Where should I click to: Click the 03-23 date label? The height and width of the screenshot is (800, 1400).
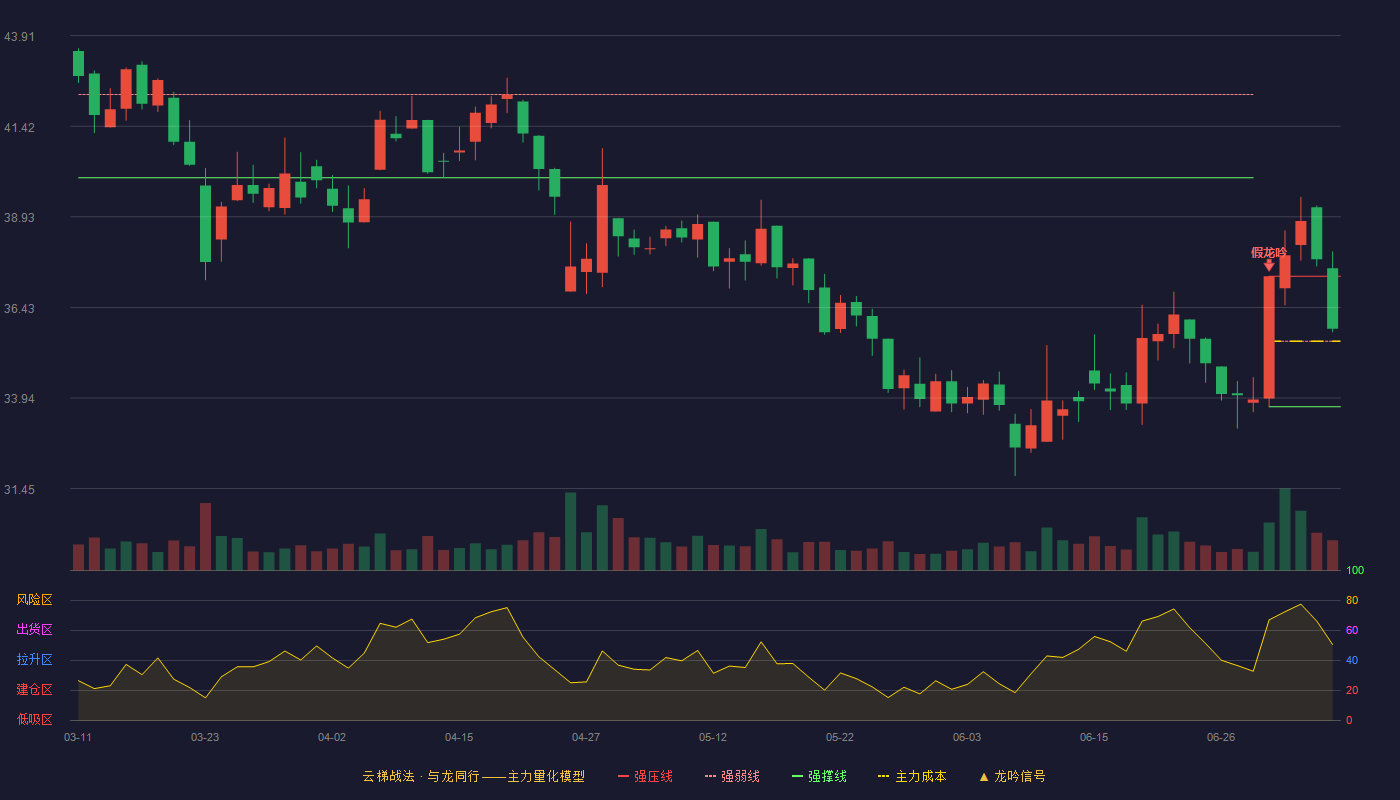click(x=205, y=737)
